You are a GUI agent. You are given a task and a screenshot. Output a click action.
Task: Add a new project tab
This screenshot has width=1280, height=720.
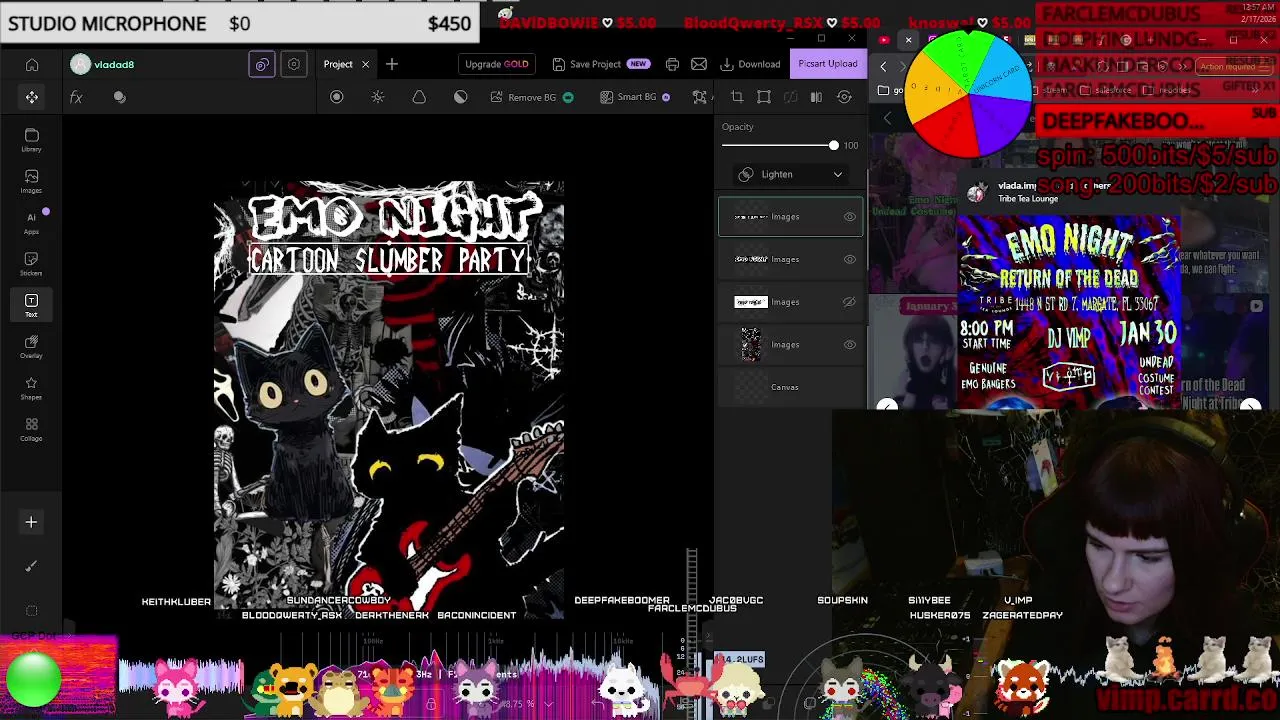(392, 64)
